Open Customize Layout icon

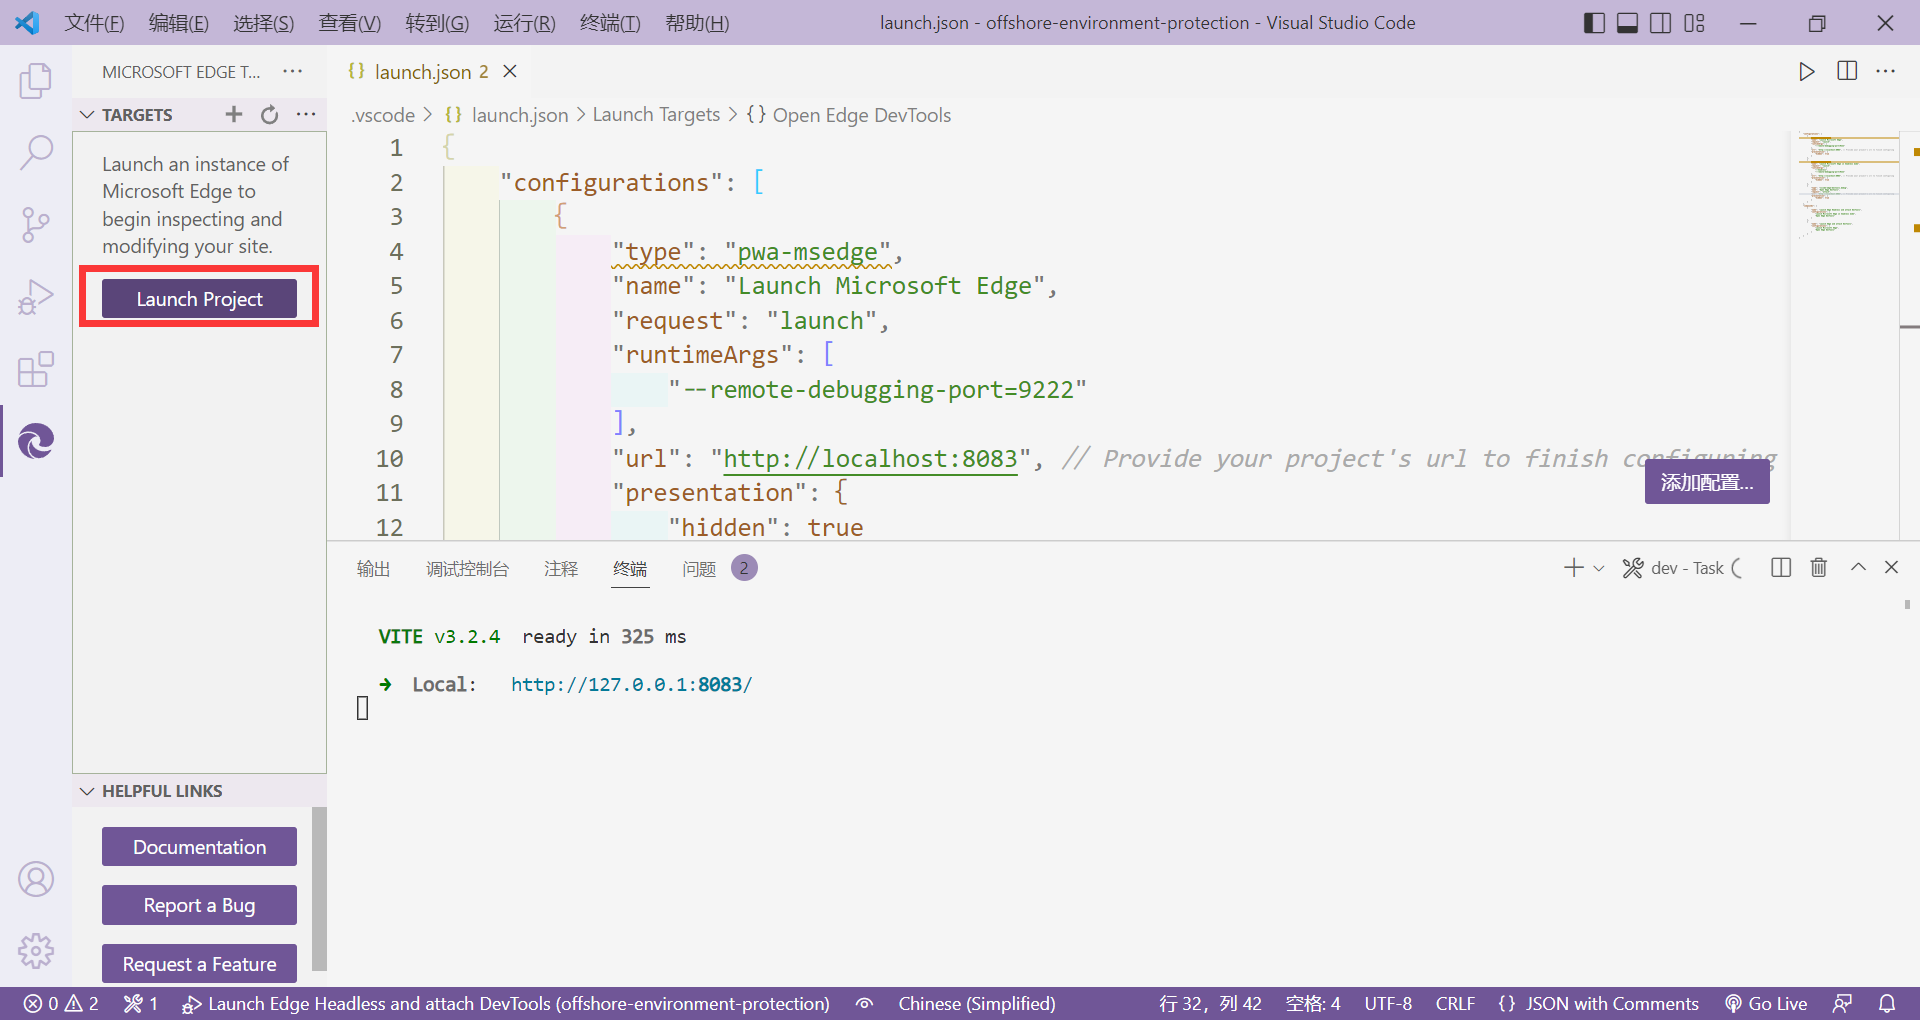[1694, 22]
